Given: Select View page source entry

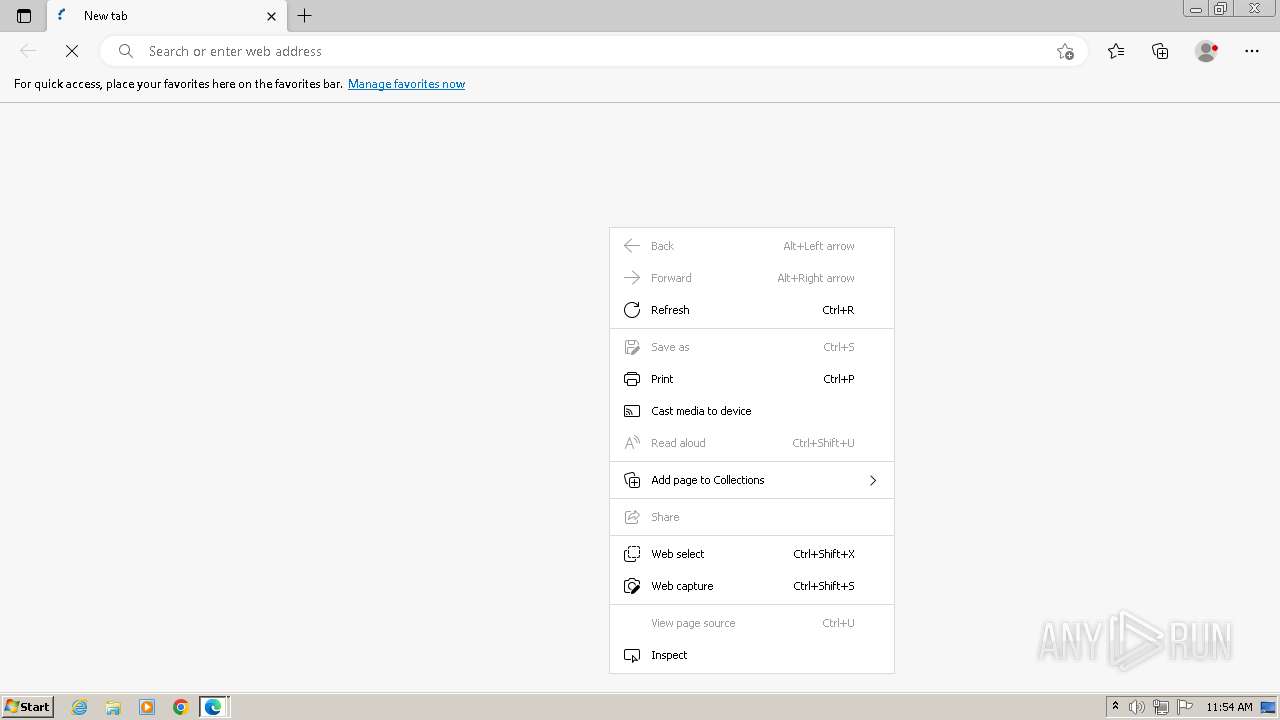Looking at the screenshot, I should [752, 623].
